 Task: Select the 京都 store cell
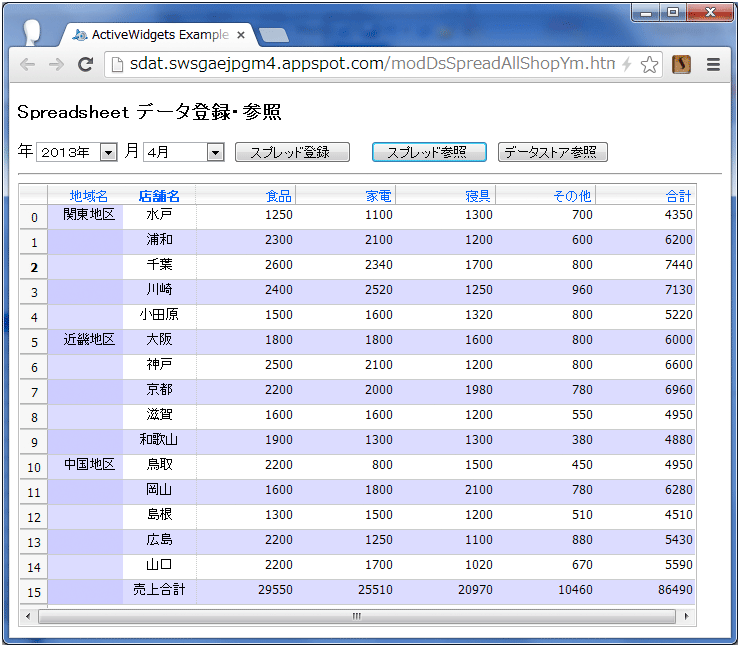[x=159, y=390]
